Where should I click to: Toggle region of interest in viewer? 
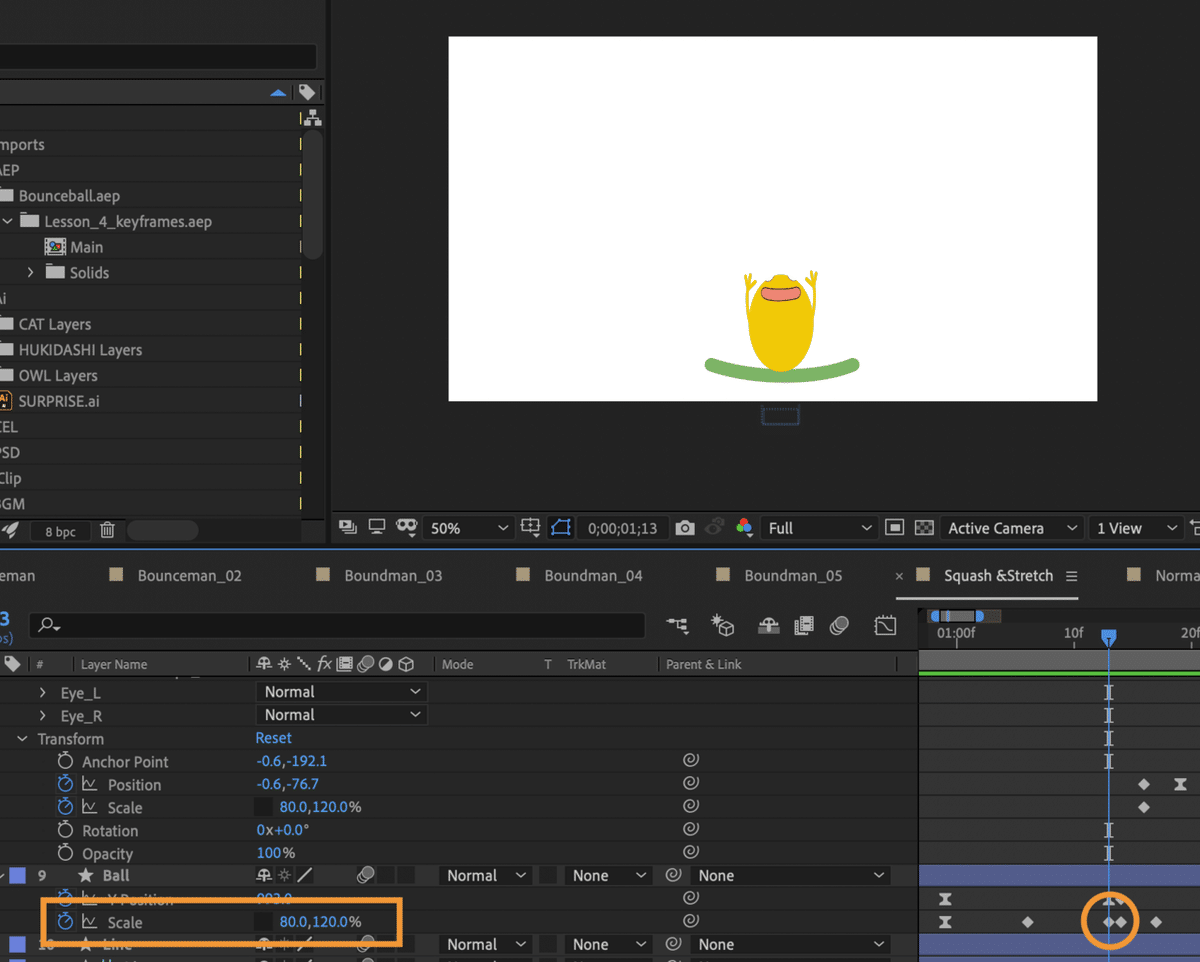point(895,527)
